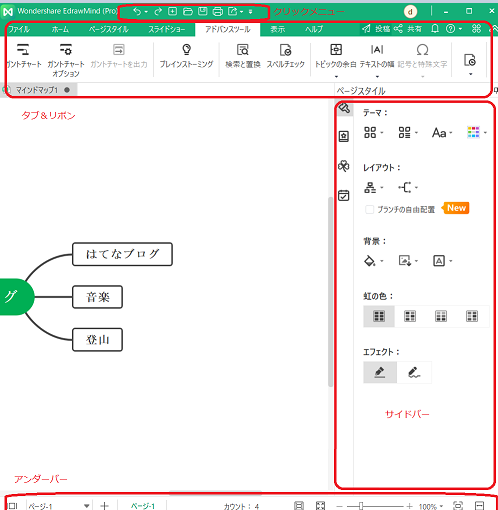Enable ブランチの自由配置 checkbox
The height and width of the screenshot is (510, 498).
[369, 209]
